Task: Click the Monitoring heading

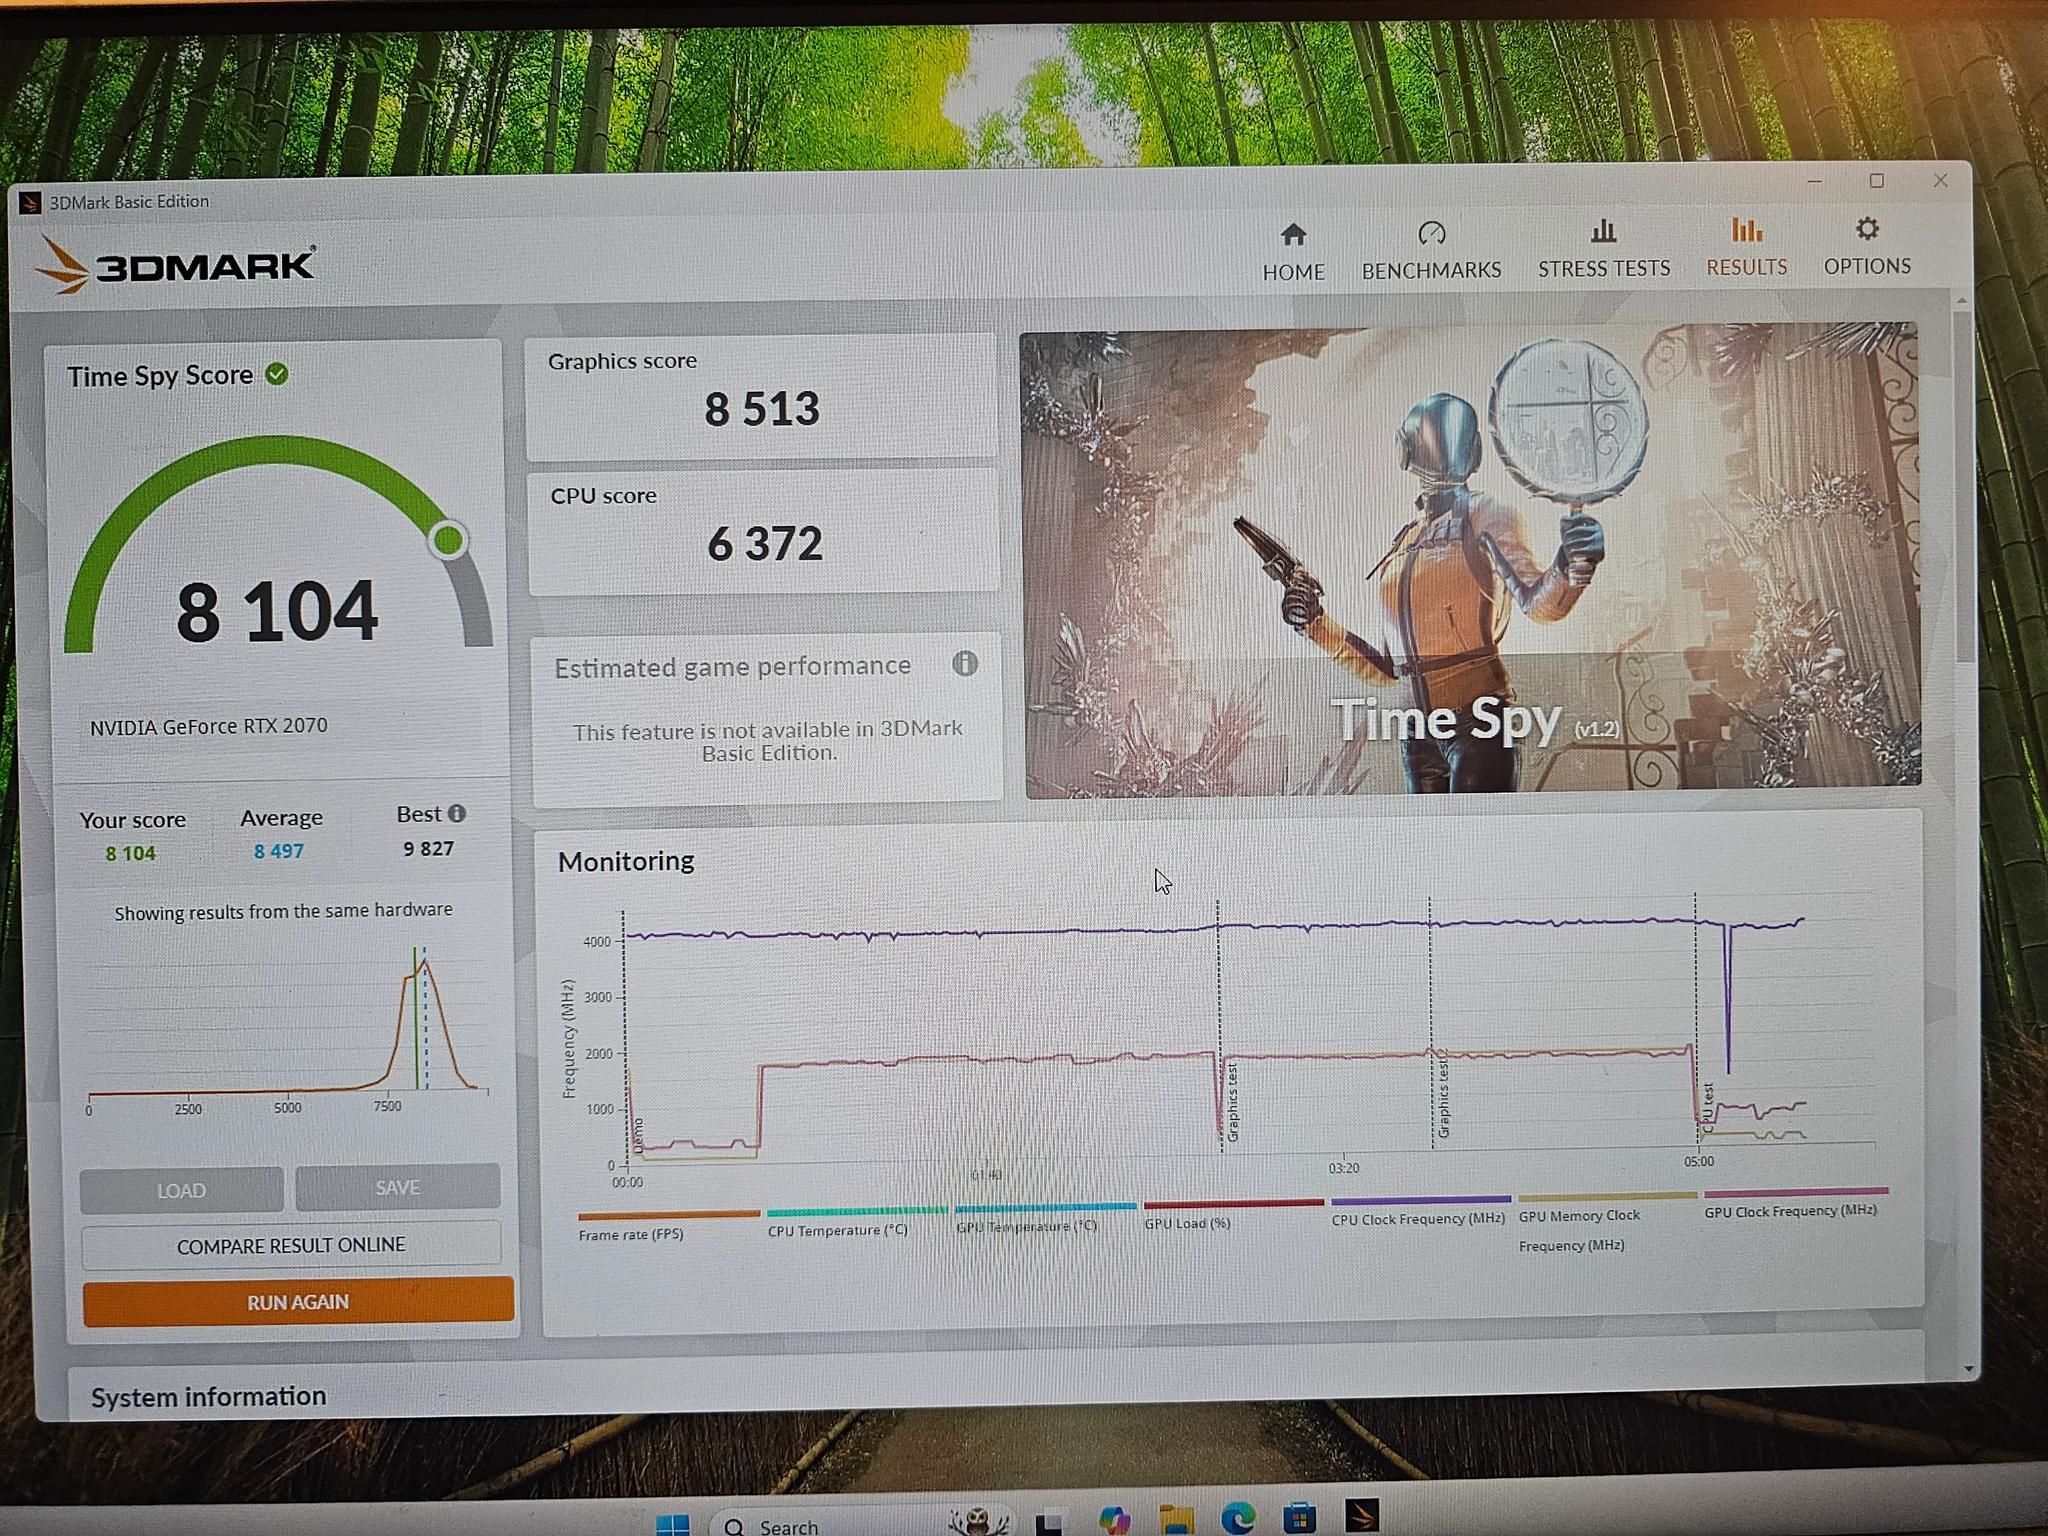Action: click(x=626, y=861)
